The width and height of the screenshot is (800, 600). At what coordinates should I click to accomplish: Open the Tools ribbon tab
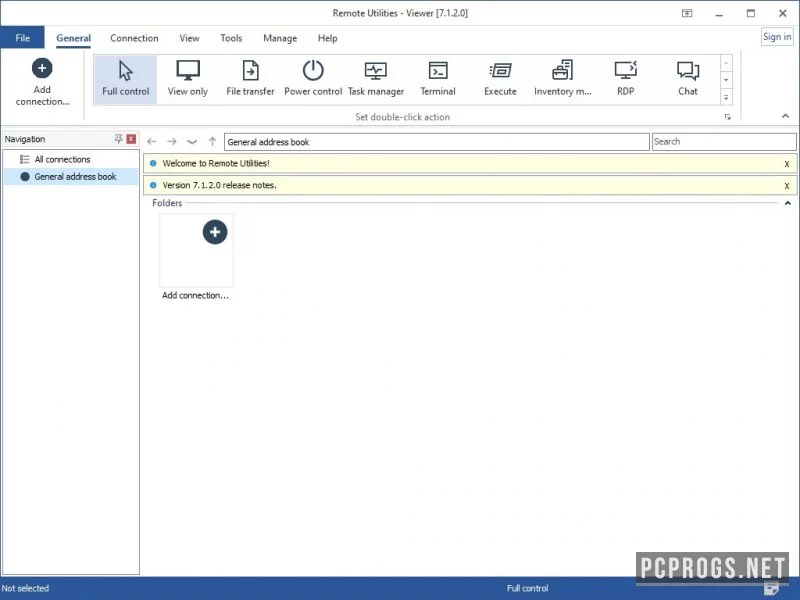click(x=231, y=38)
